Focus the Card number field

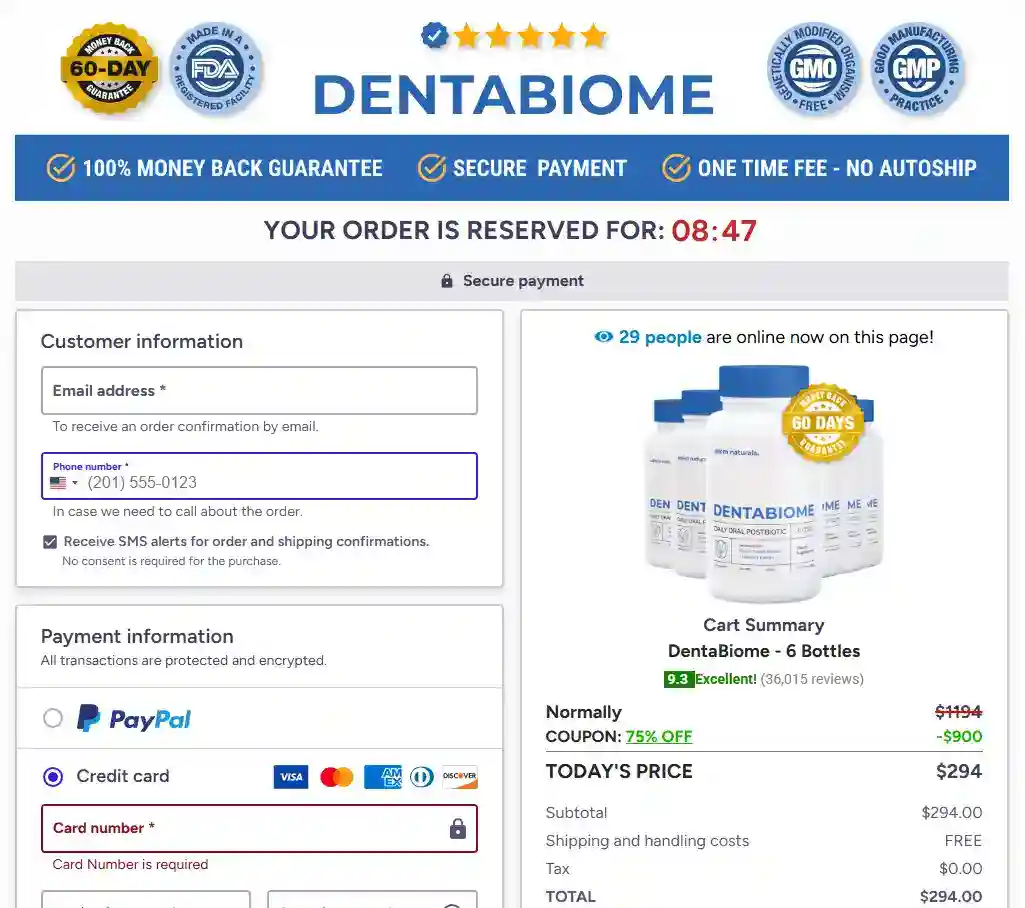tap(260, 828)
